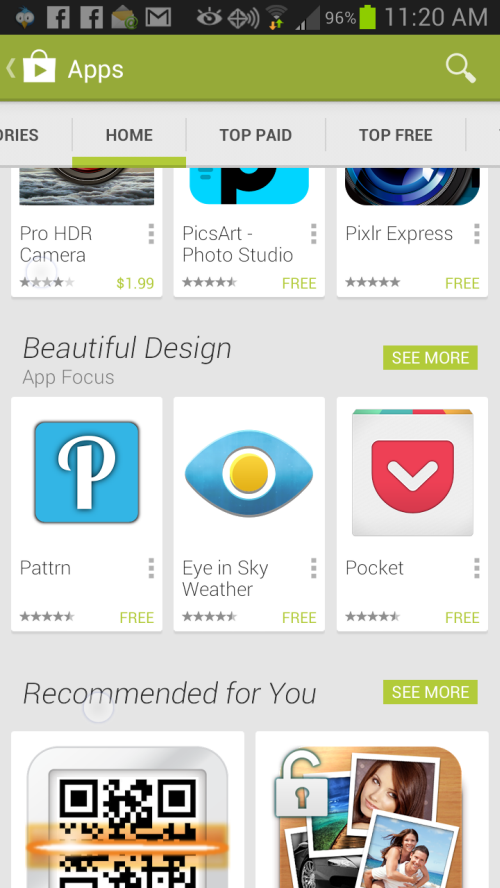Open the Eye in Sky Weather icon
The height and width of the screenshot is (888, 500).
[x=249, y=473]
